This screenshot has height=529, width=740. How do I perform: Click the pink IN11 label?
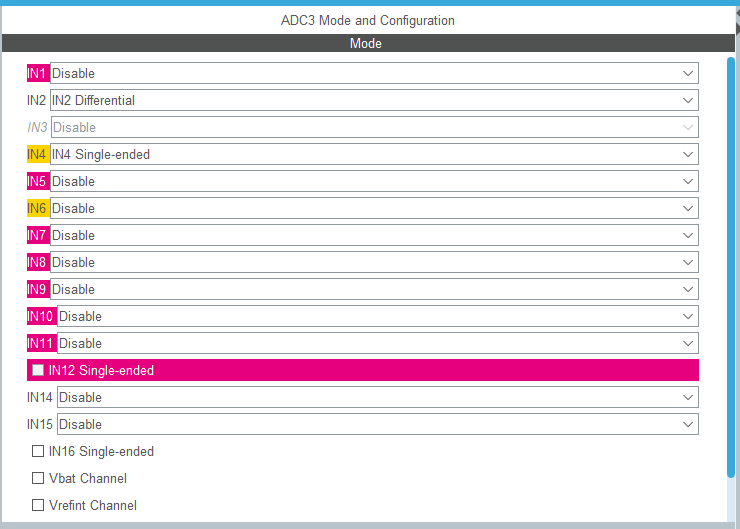coord(42,343)
